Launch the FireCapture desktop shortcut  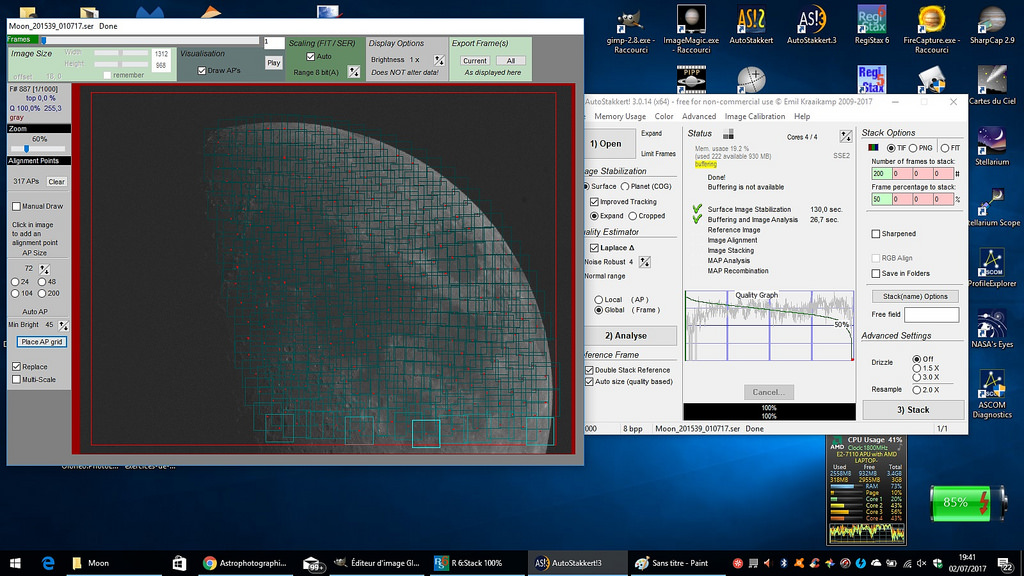pyautogui.click(x=931, y=22)
